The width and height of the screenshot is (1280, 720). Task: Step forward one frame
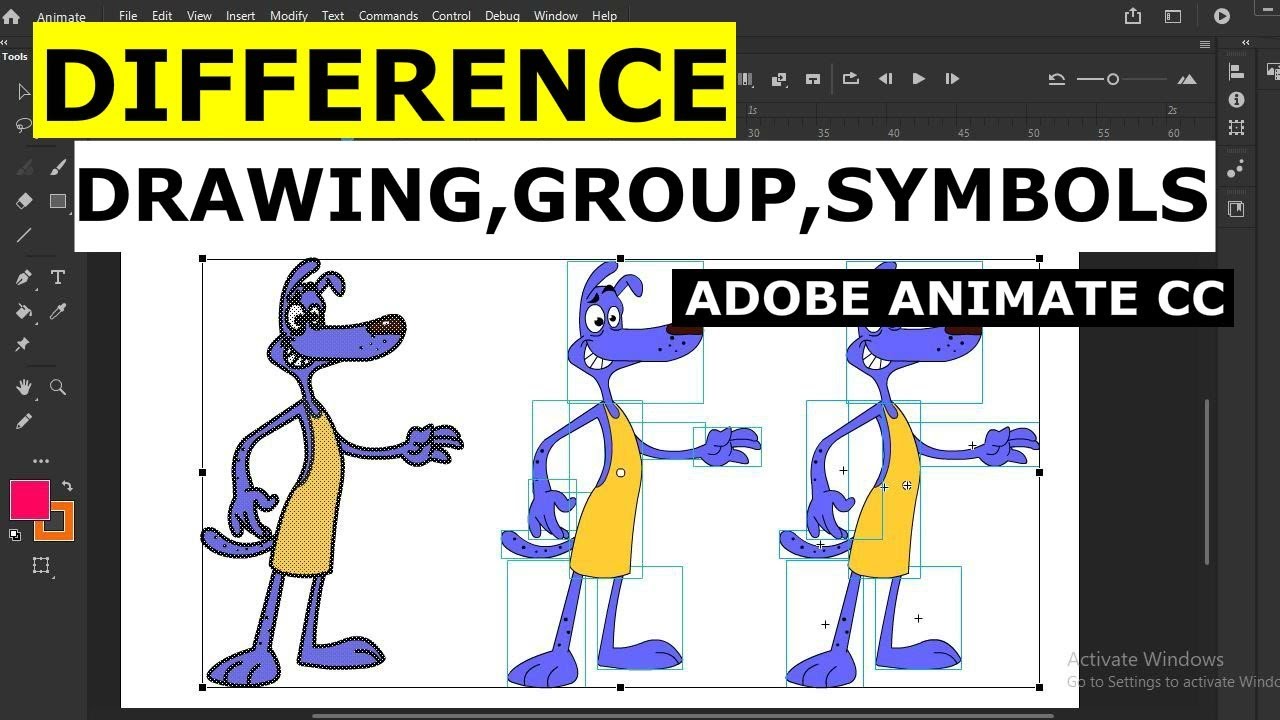952,79
